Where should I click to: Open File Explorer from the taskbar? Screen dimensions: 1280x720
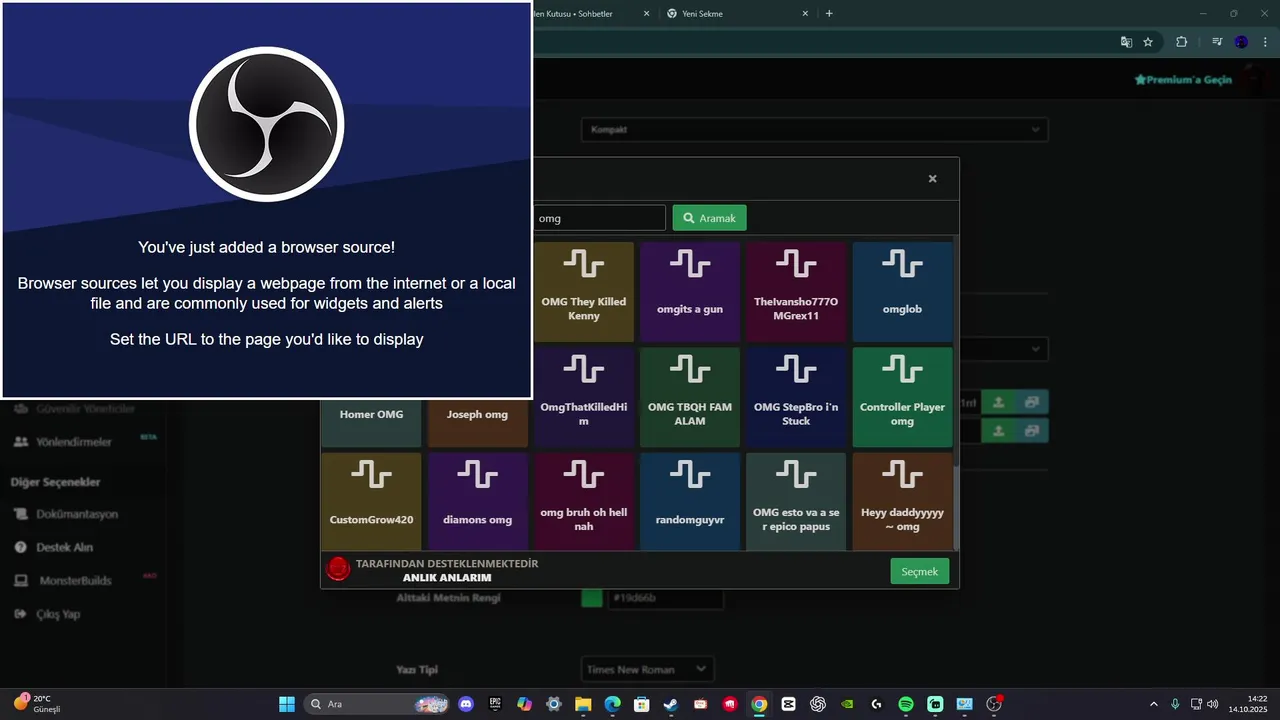tap(583, 704)
